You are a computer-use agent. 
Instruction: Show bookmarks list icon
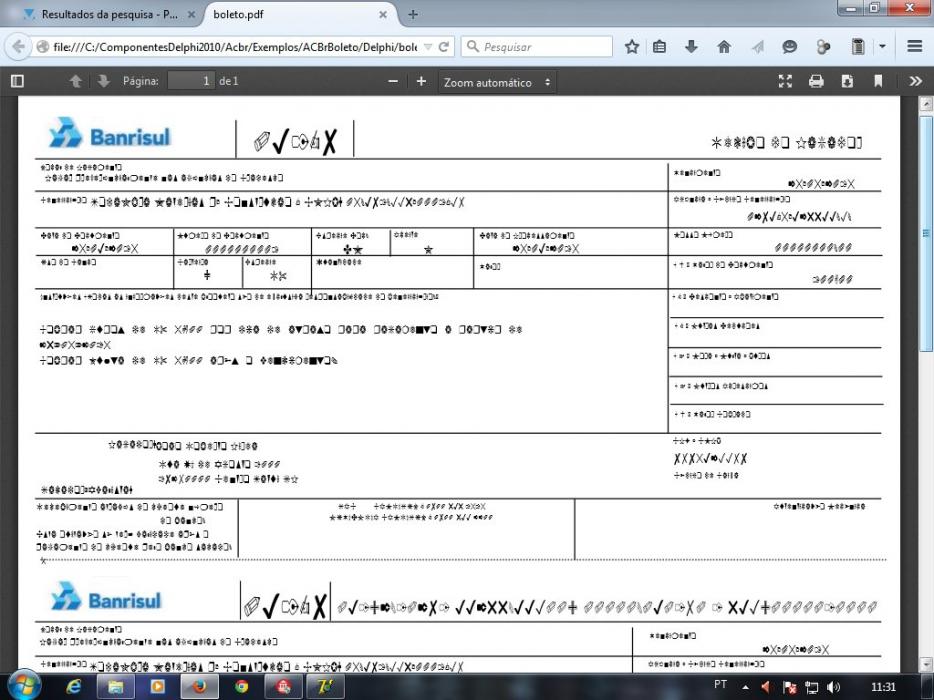tap(659, 46)
